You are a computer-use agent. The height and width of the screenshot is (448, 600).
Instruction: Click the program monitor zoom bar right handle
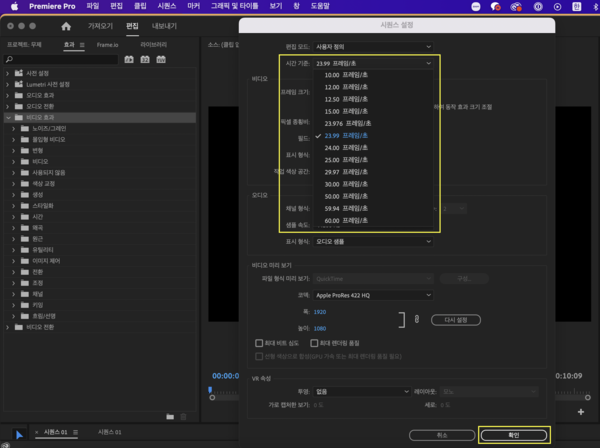[588, 397]
